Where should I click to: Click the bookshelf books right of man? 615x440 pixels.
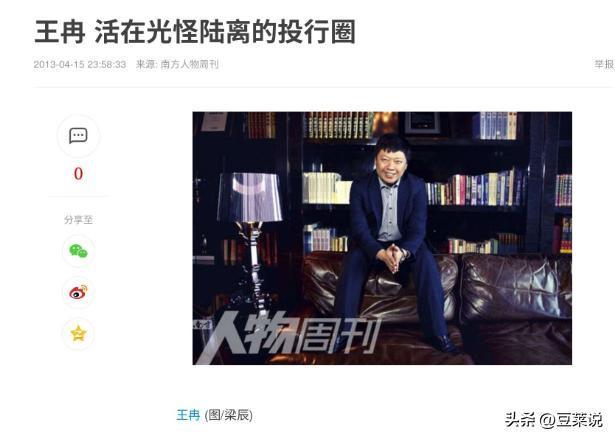point(475,189)
